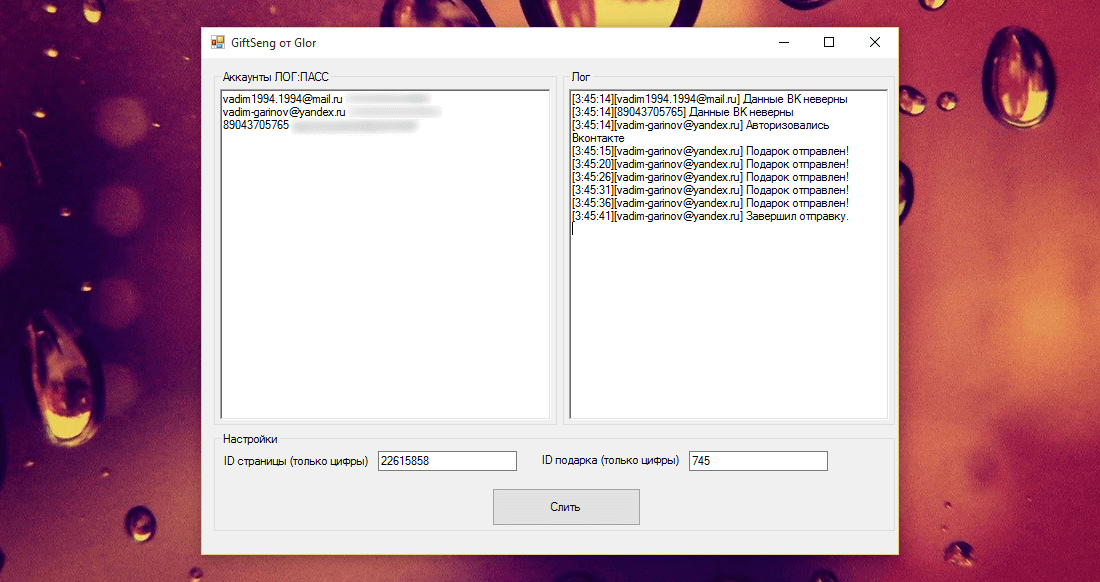1100x582 pixels.
Task: Click the 3:45:36 Подарок отправлен log line
Action: 710,203
